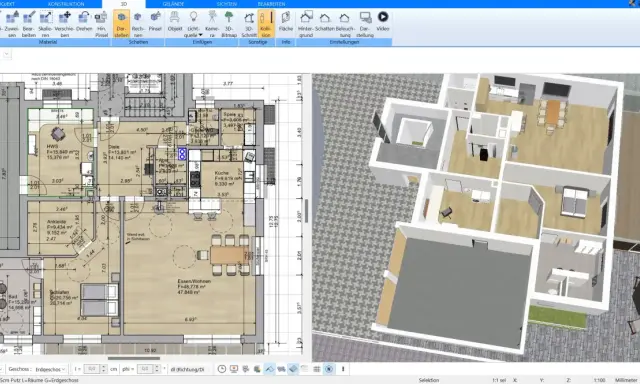Switch to the Konstruktion ribbon tab
Screen dimensions: 640x384
[x=66, y=4]
